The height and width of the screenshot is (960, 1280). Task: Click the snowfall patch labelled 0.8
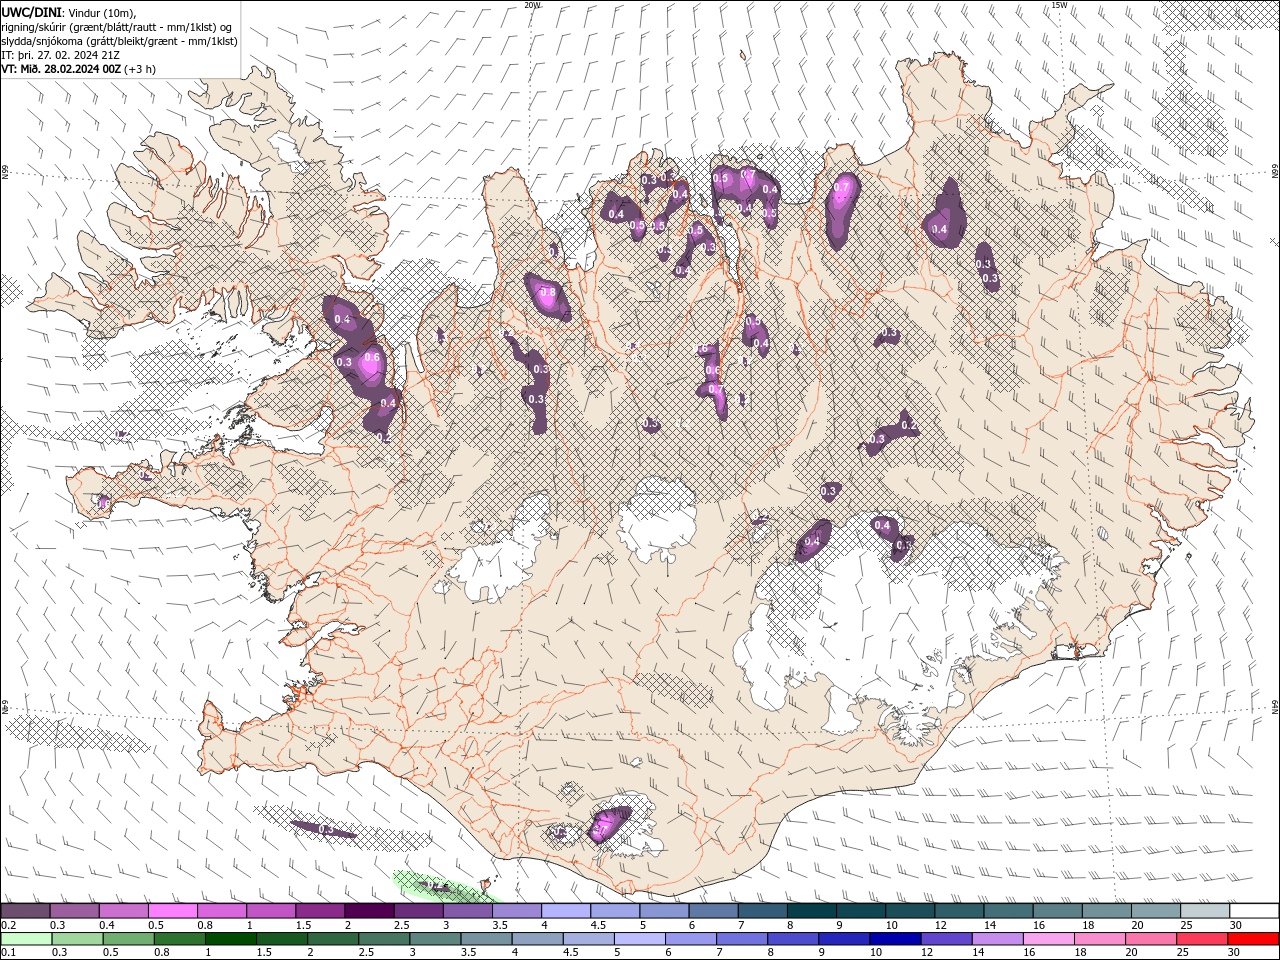click(x=548, y=296)
